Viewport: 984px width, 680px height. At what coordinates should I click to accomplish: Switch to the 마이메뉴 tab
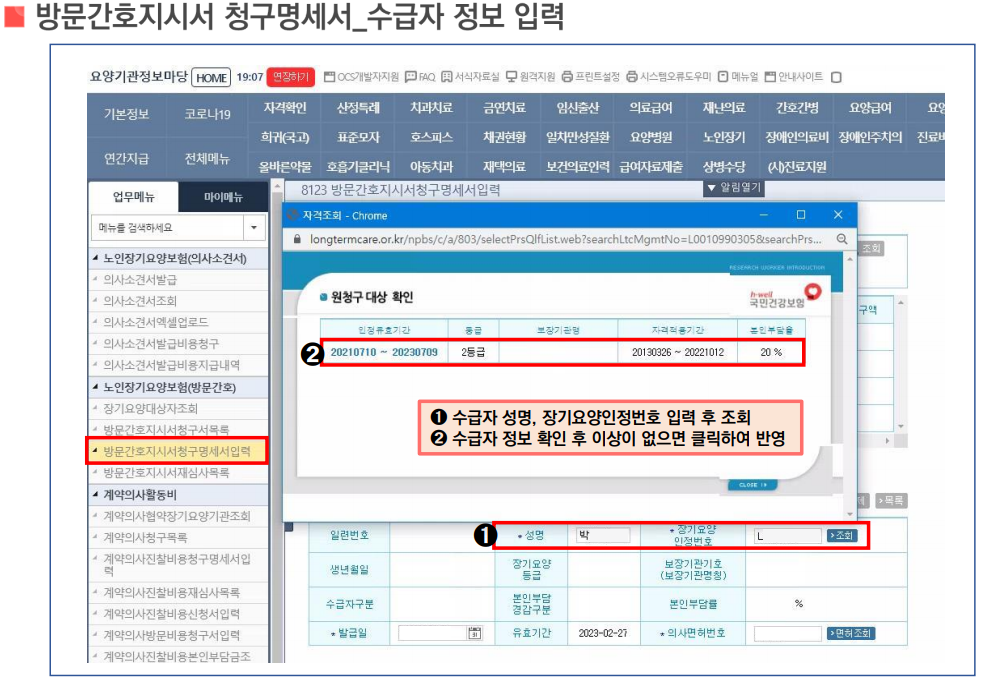[223, 197]
